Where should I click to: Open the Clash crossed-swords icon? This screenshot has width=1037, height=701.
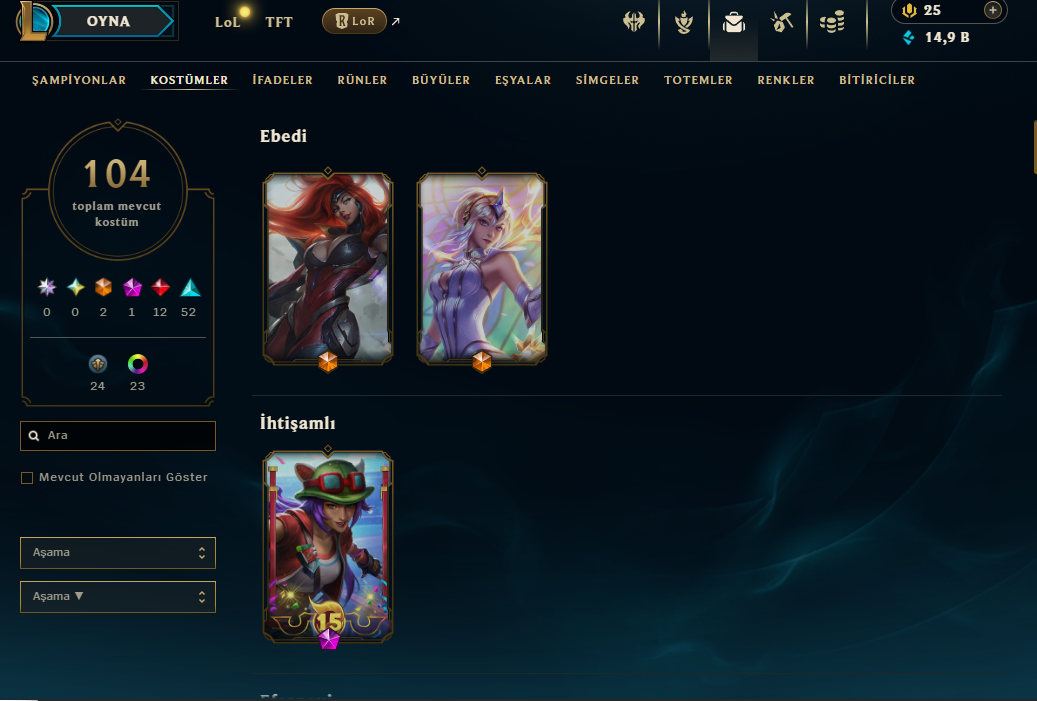pos(634,22)
